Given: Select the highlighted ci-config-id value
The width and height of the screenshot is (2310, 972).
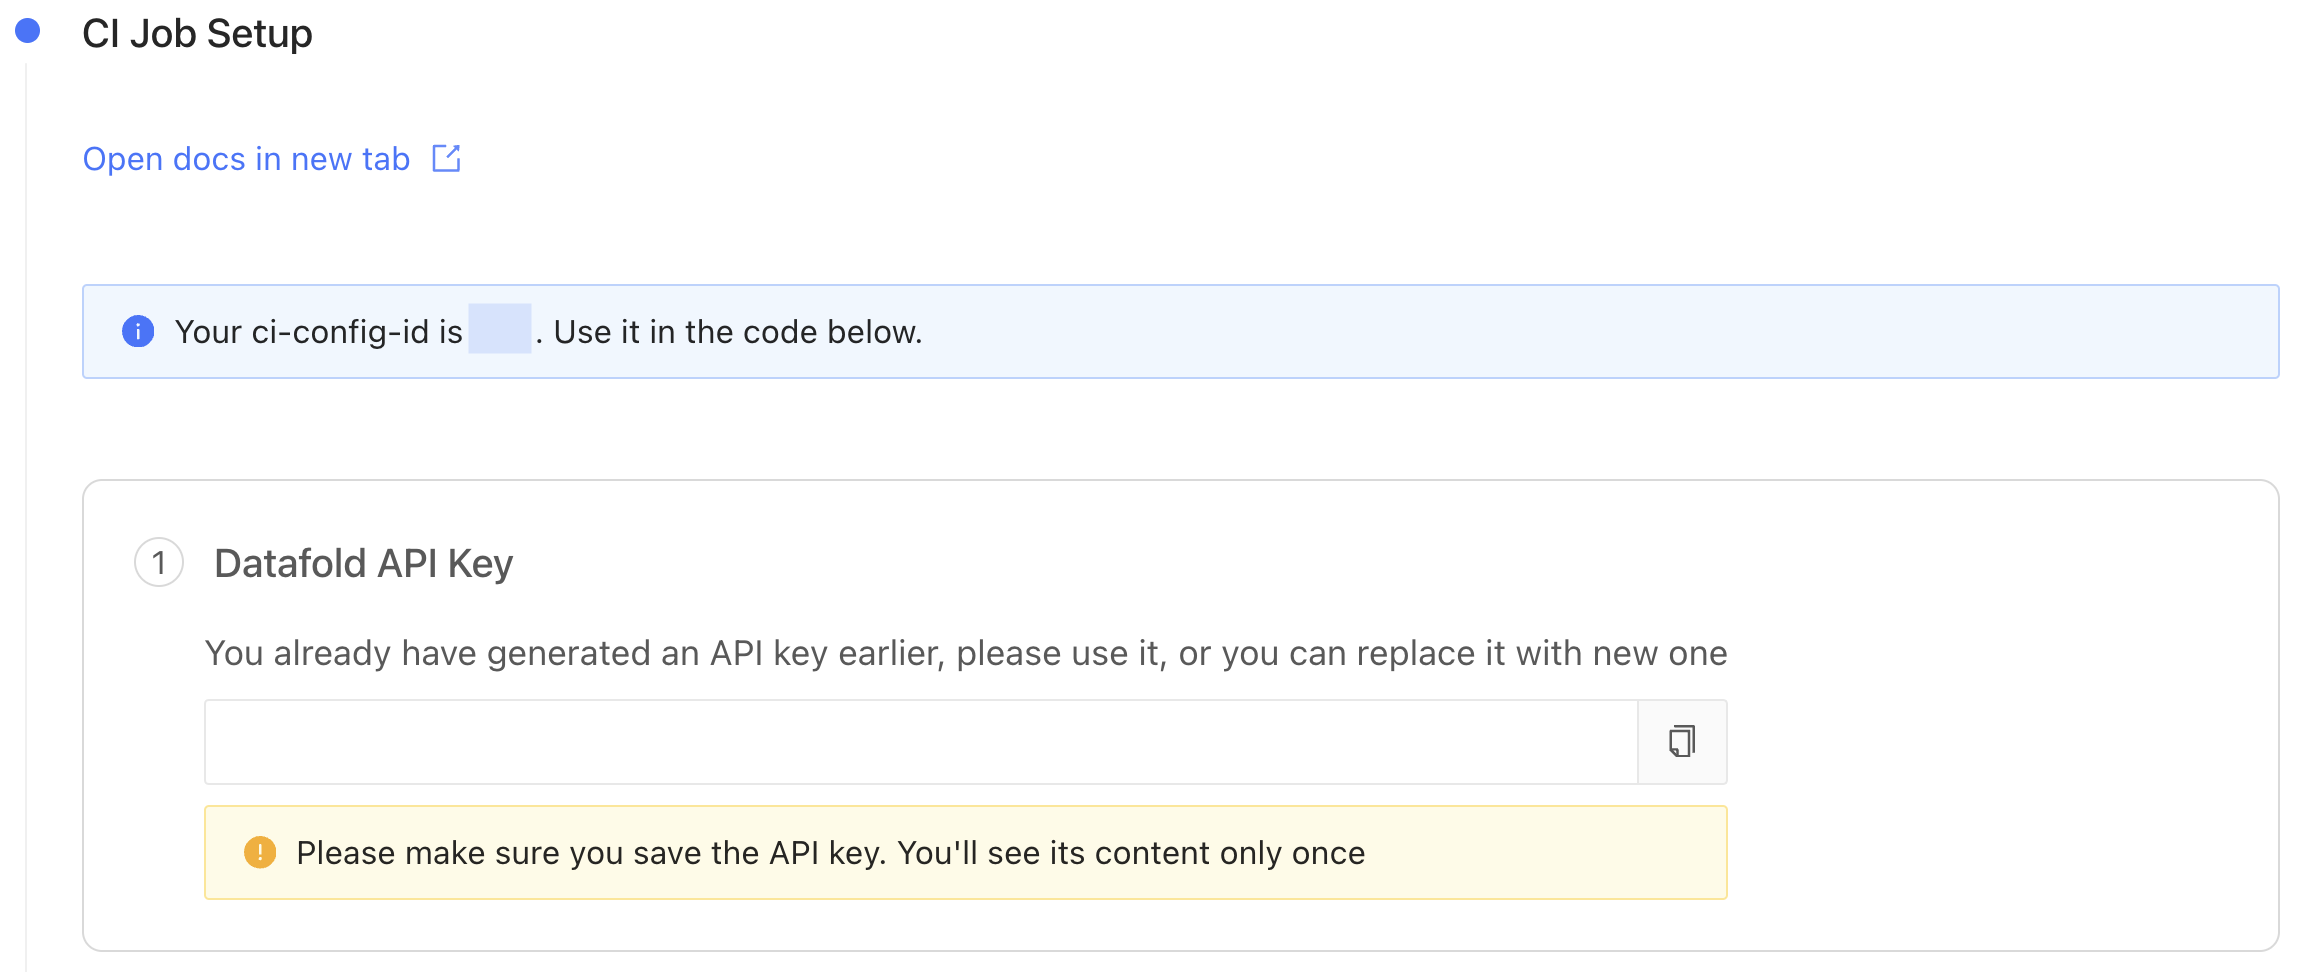Looking at the screenshot, I should click(500, 329).
